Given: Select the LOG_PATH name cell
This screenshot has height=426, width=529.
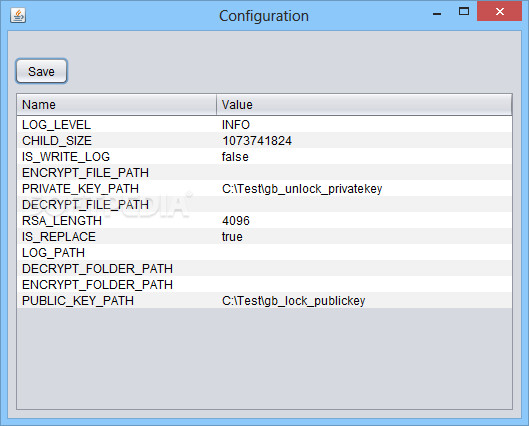Looking at the screenshot, I should click(117, 253).
